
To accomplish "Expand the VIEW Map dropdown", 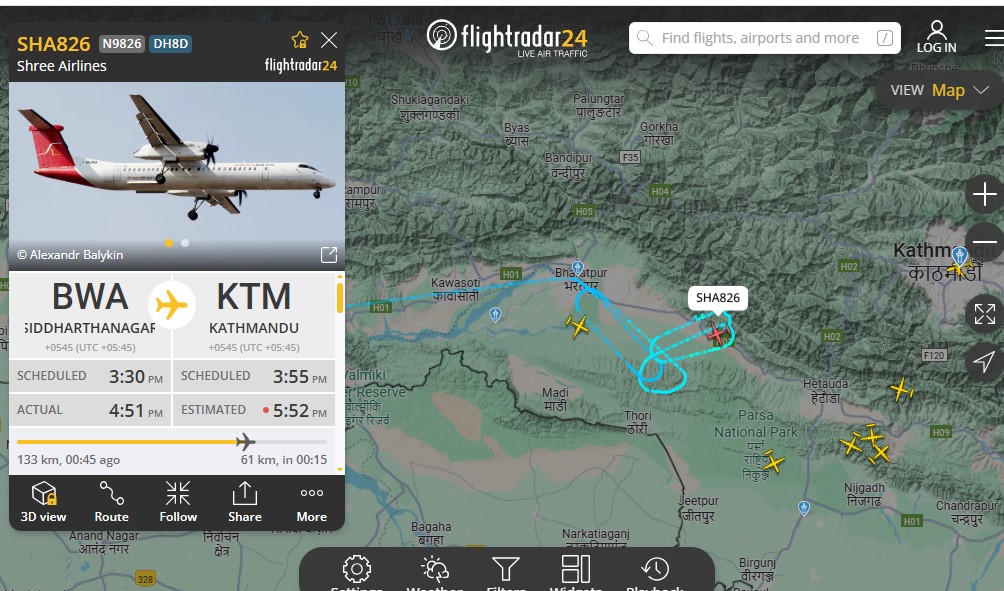I will point(939,90).
